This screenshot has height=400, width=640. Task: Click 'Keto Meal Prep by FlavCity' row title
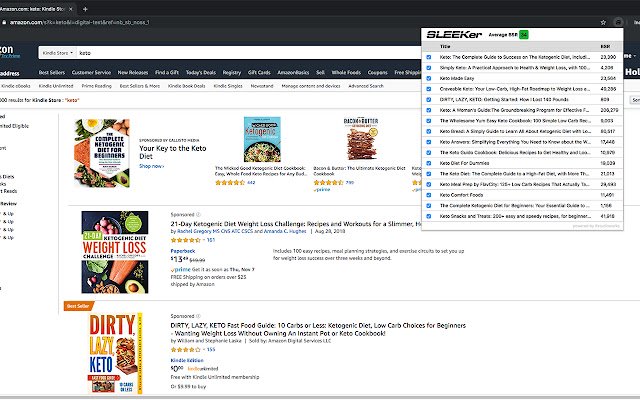point(514,184)
